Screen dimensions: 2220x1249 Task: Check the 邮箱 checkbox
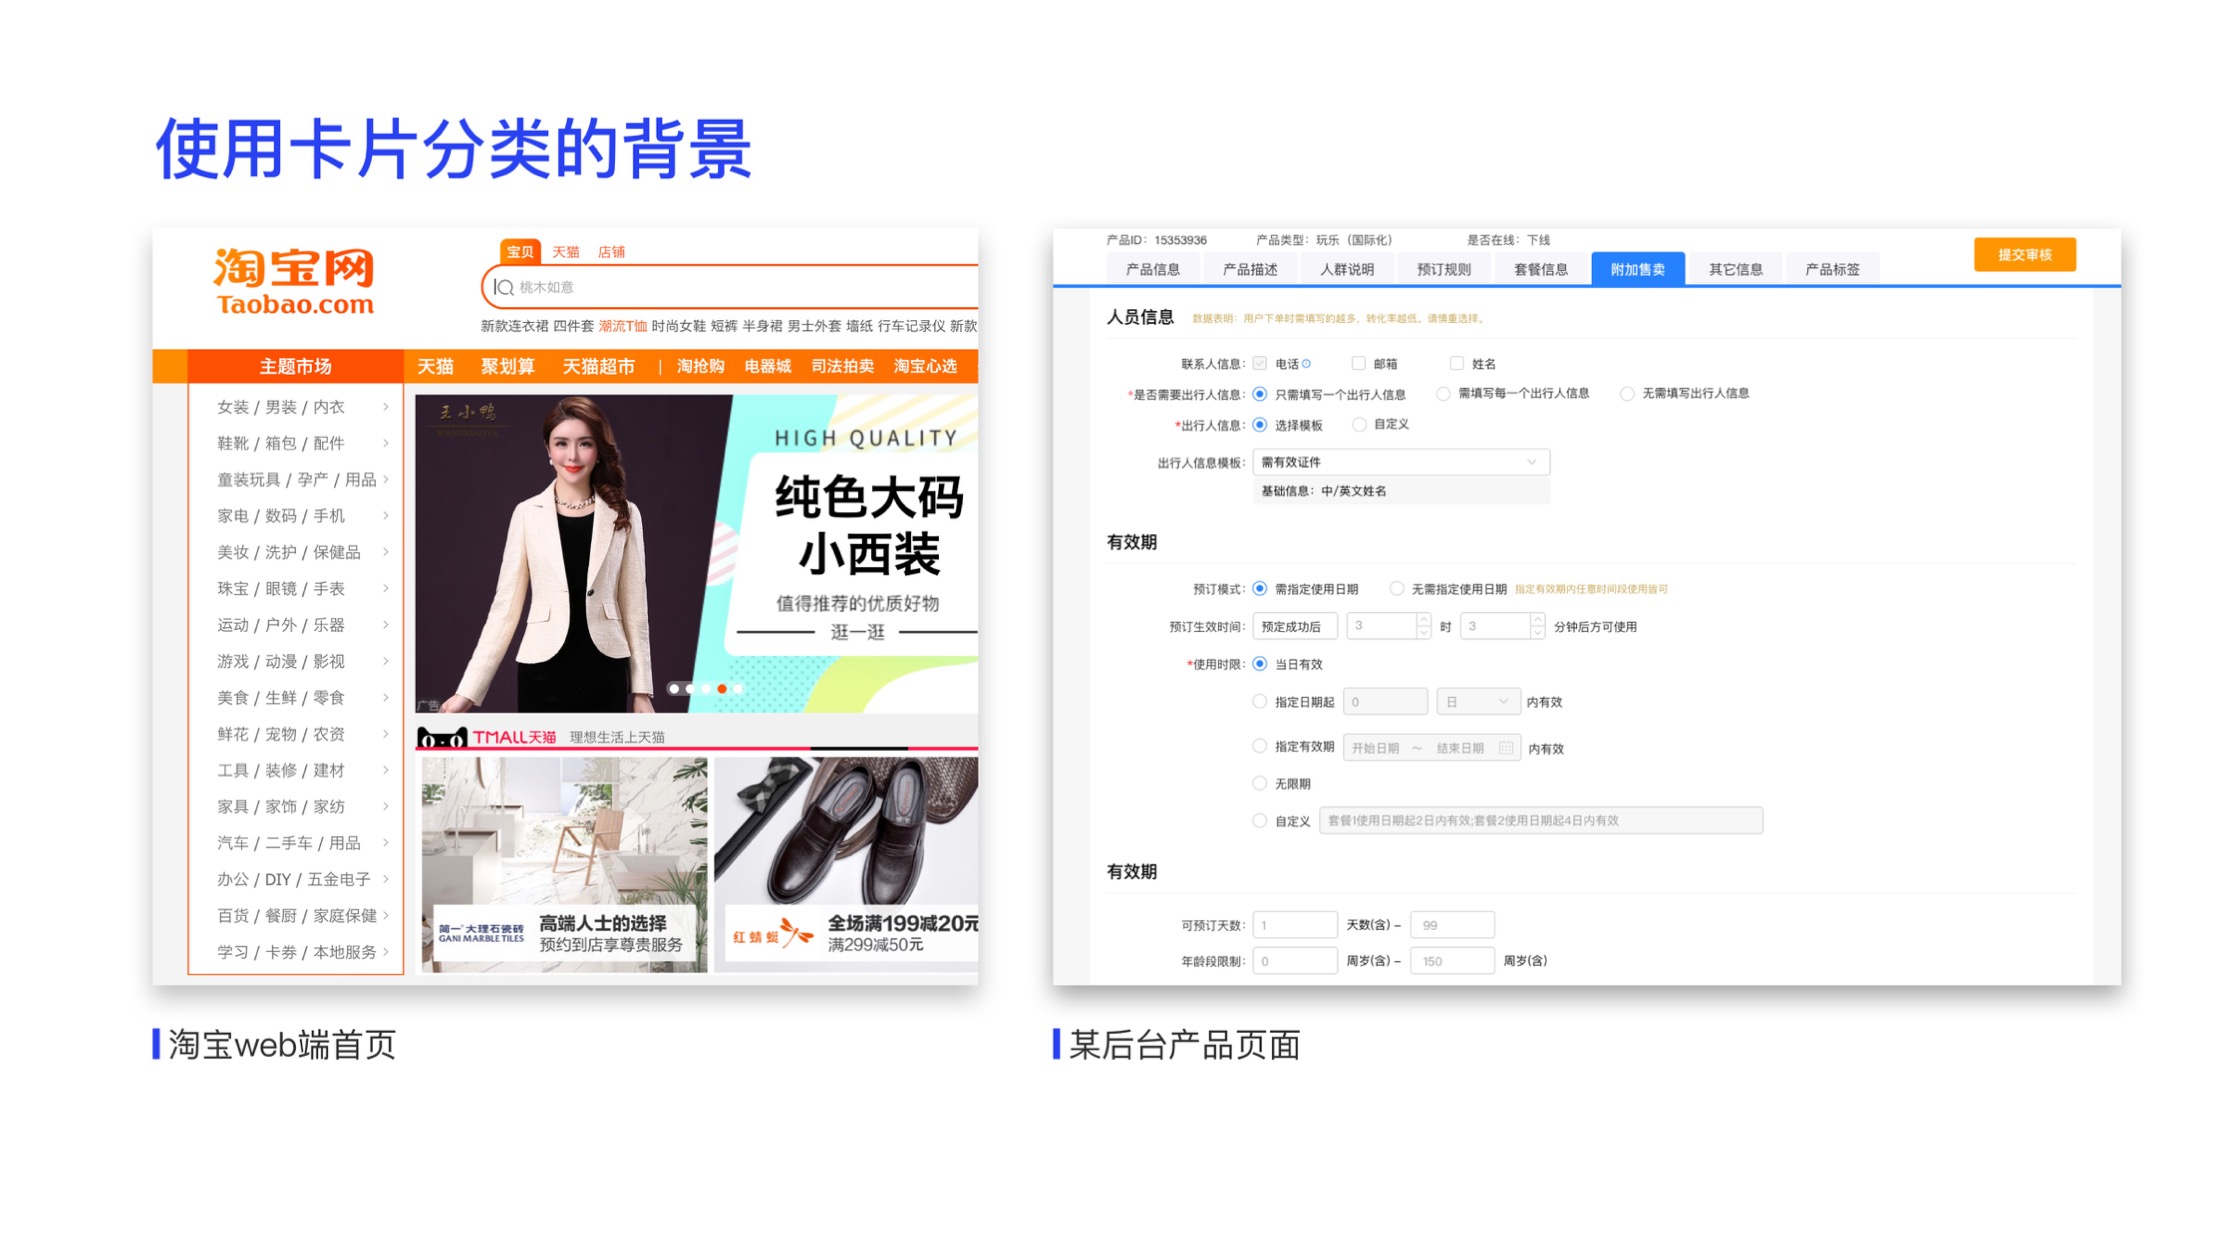coord(1358,364)
